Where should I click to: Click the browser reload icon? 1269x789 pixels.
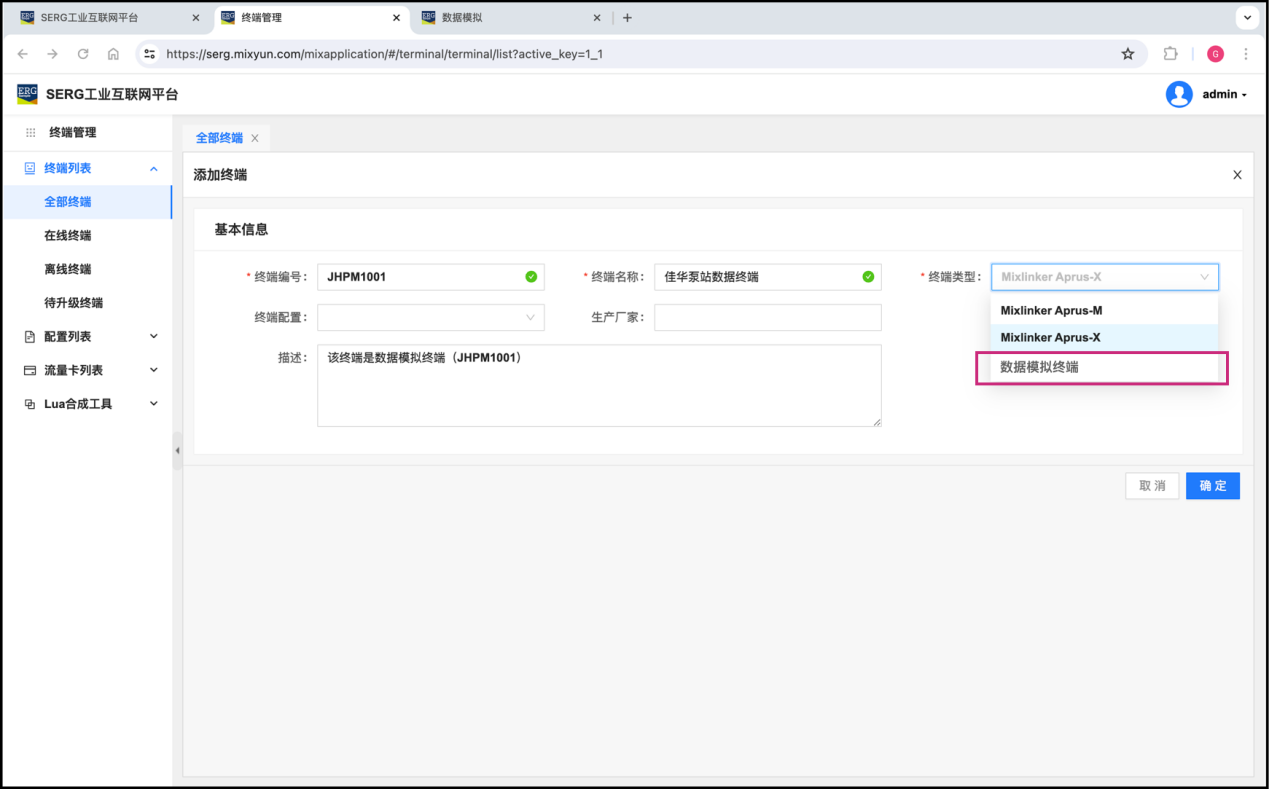(x=83, y=54)
